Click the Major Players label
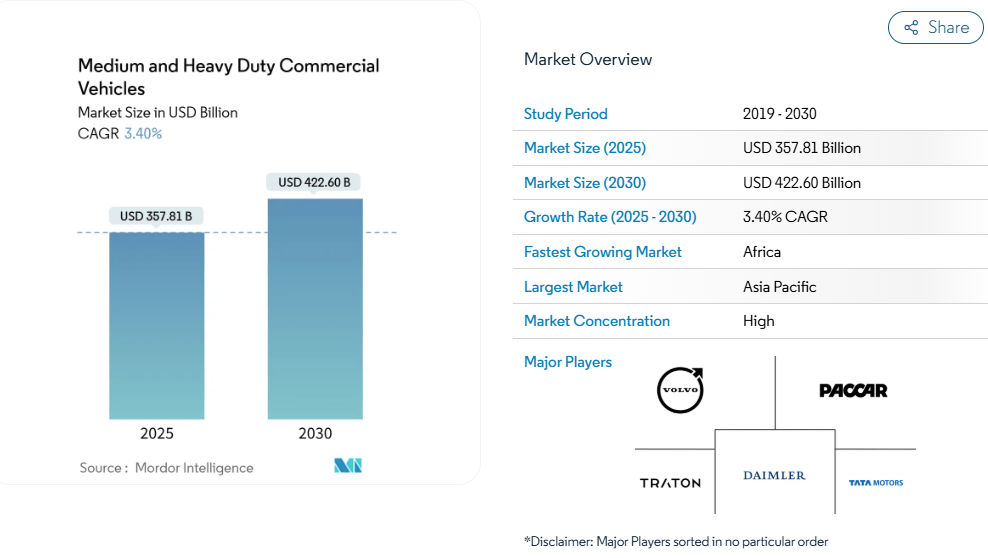The image size is (988, 558). pos(568,362)
